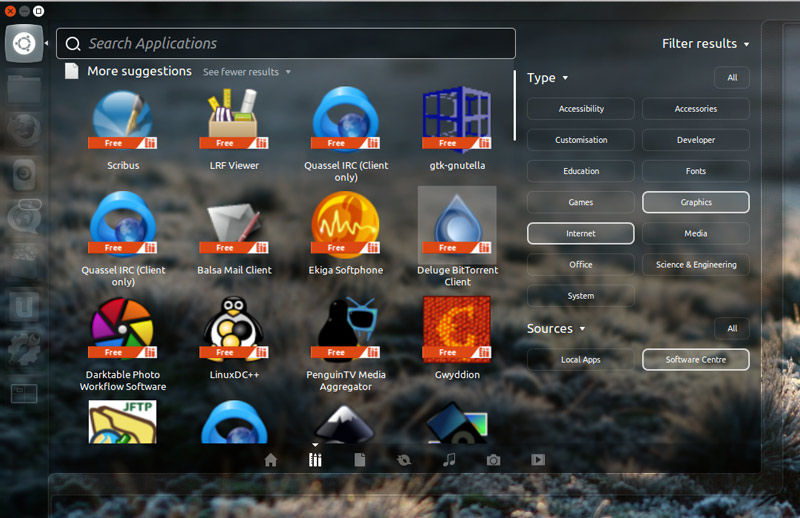The width and height of the screenshot is (800, 518).
Task: Select Deluge BitTorrent Client icon
Action: coord(457,225)
